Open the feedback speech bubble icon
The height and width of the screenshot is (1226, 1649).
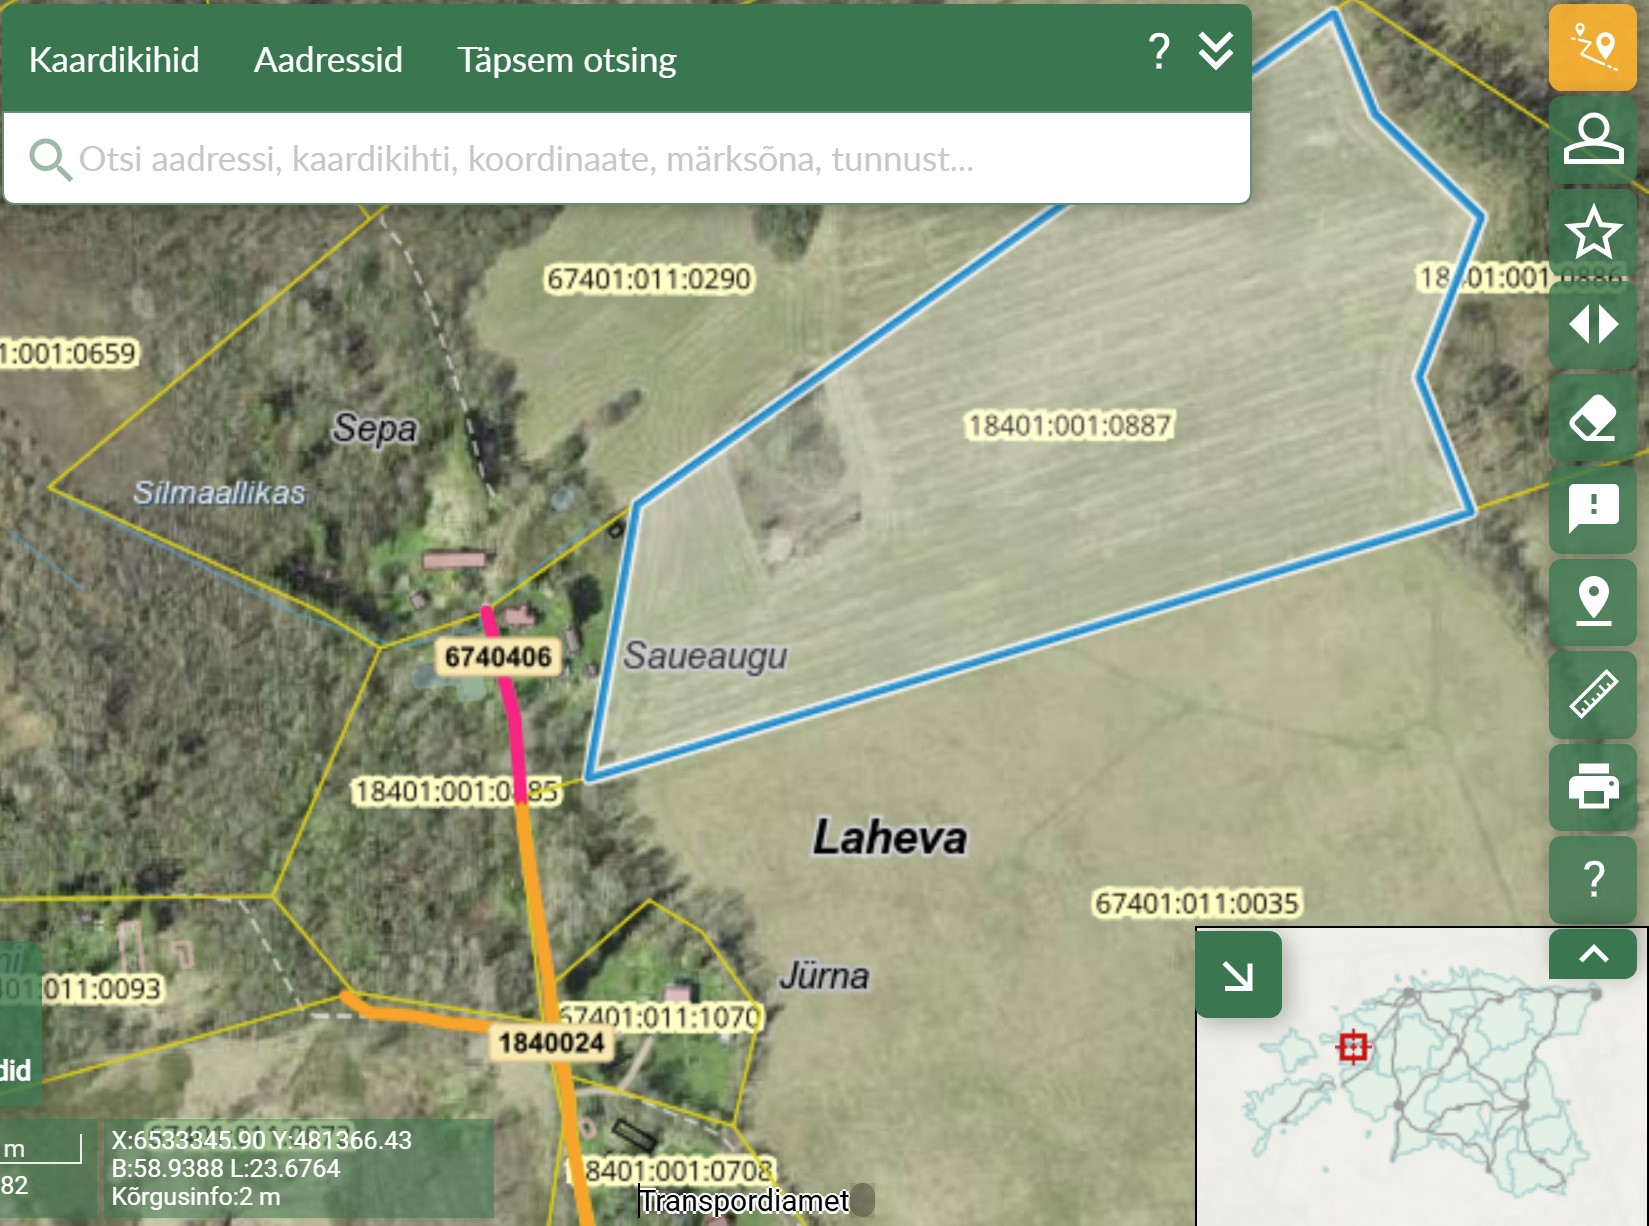tap(1592, 509)
